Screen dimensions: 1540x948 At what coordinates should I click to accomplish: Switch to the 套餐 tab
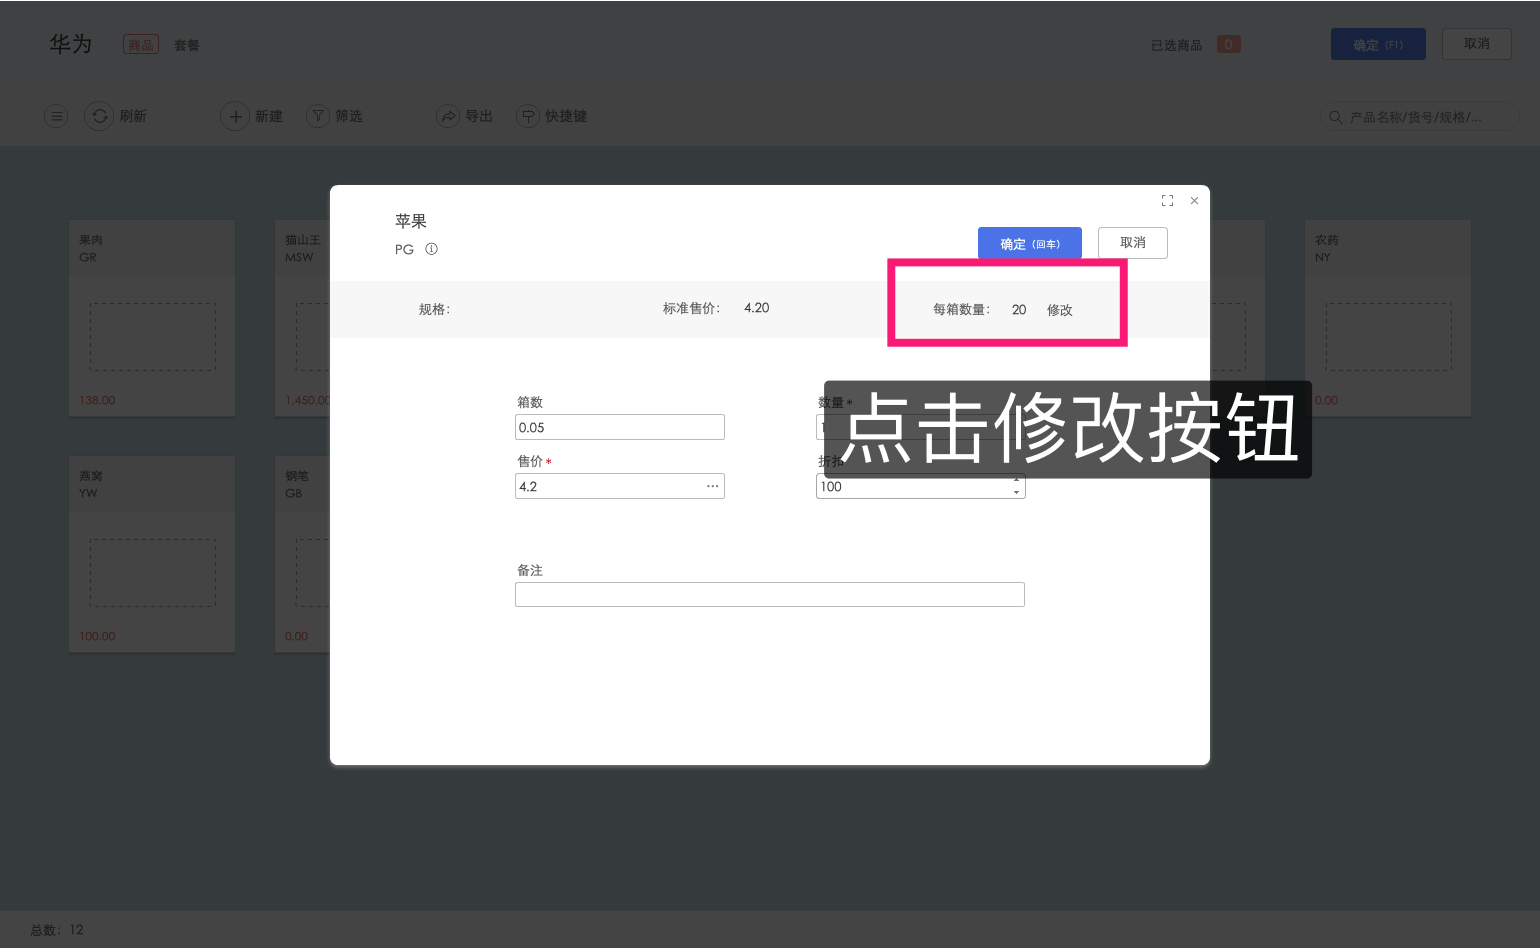coord(186,45)
